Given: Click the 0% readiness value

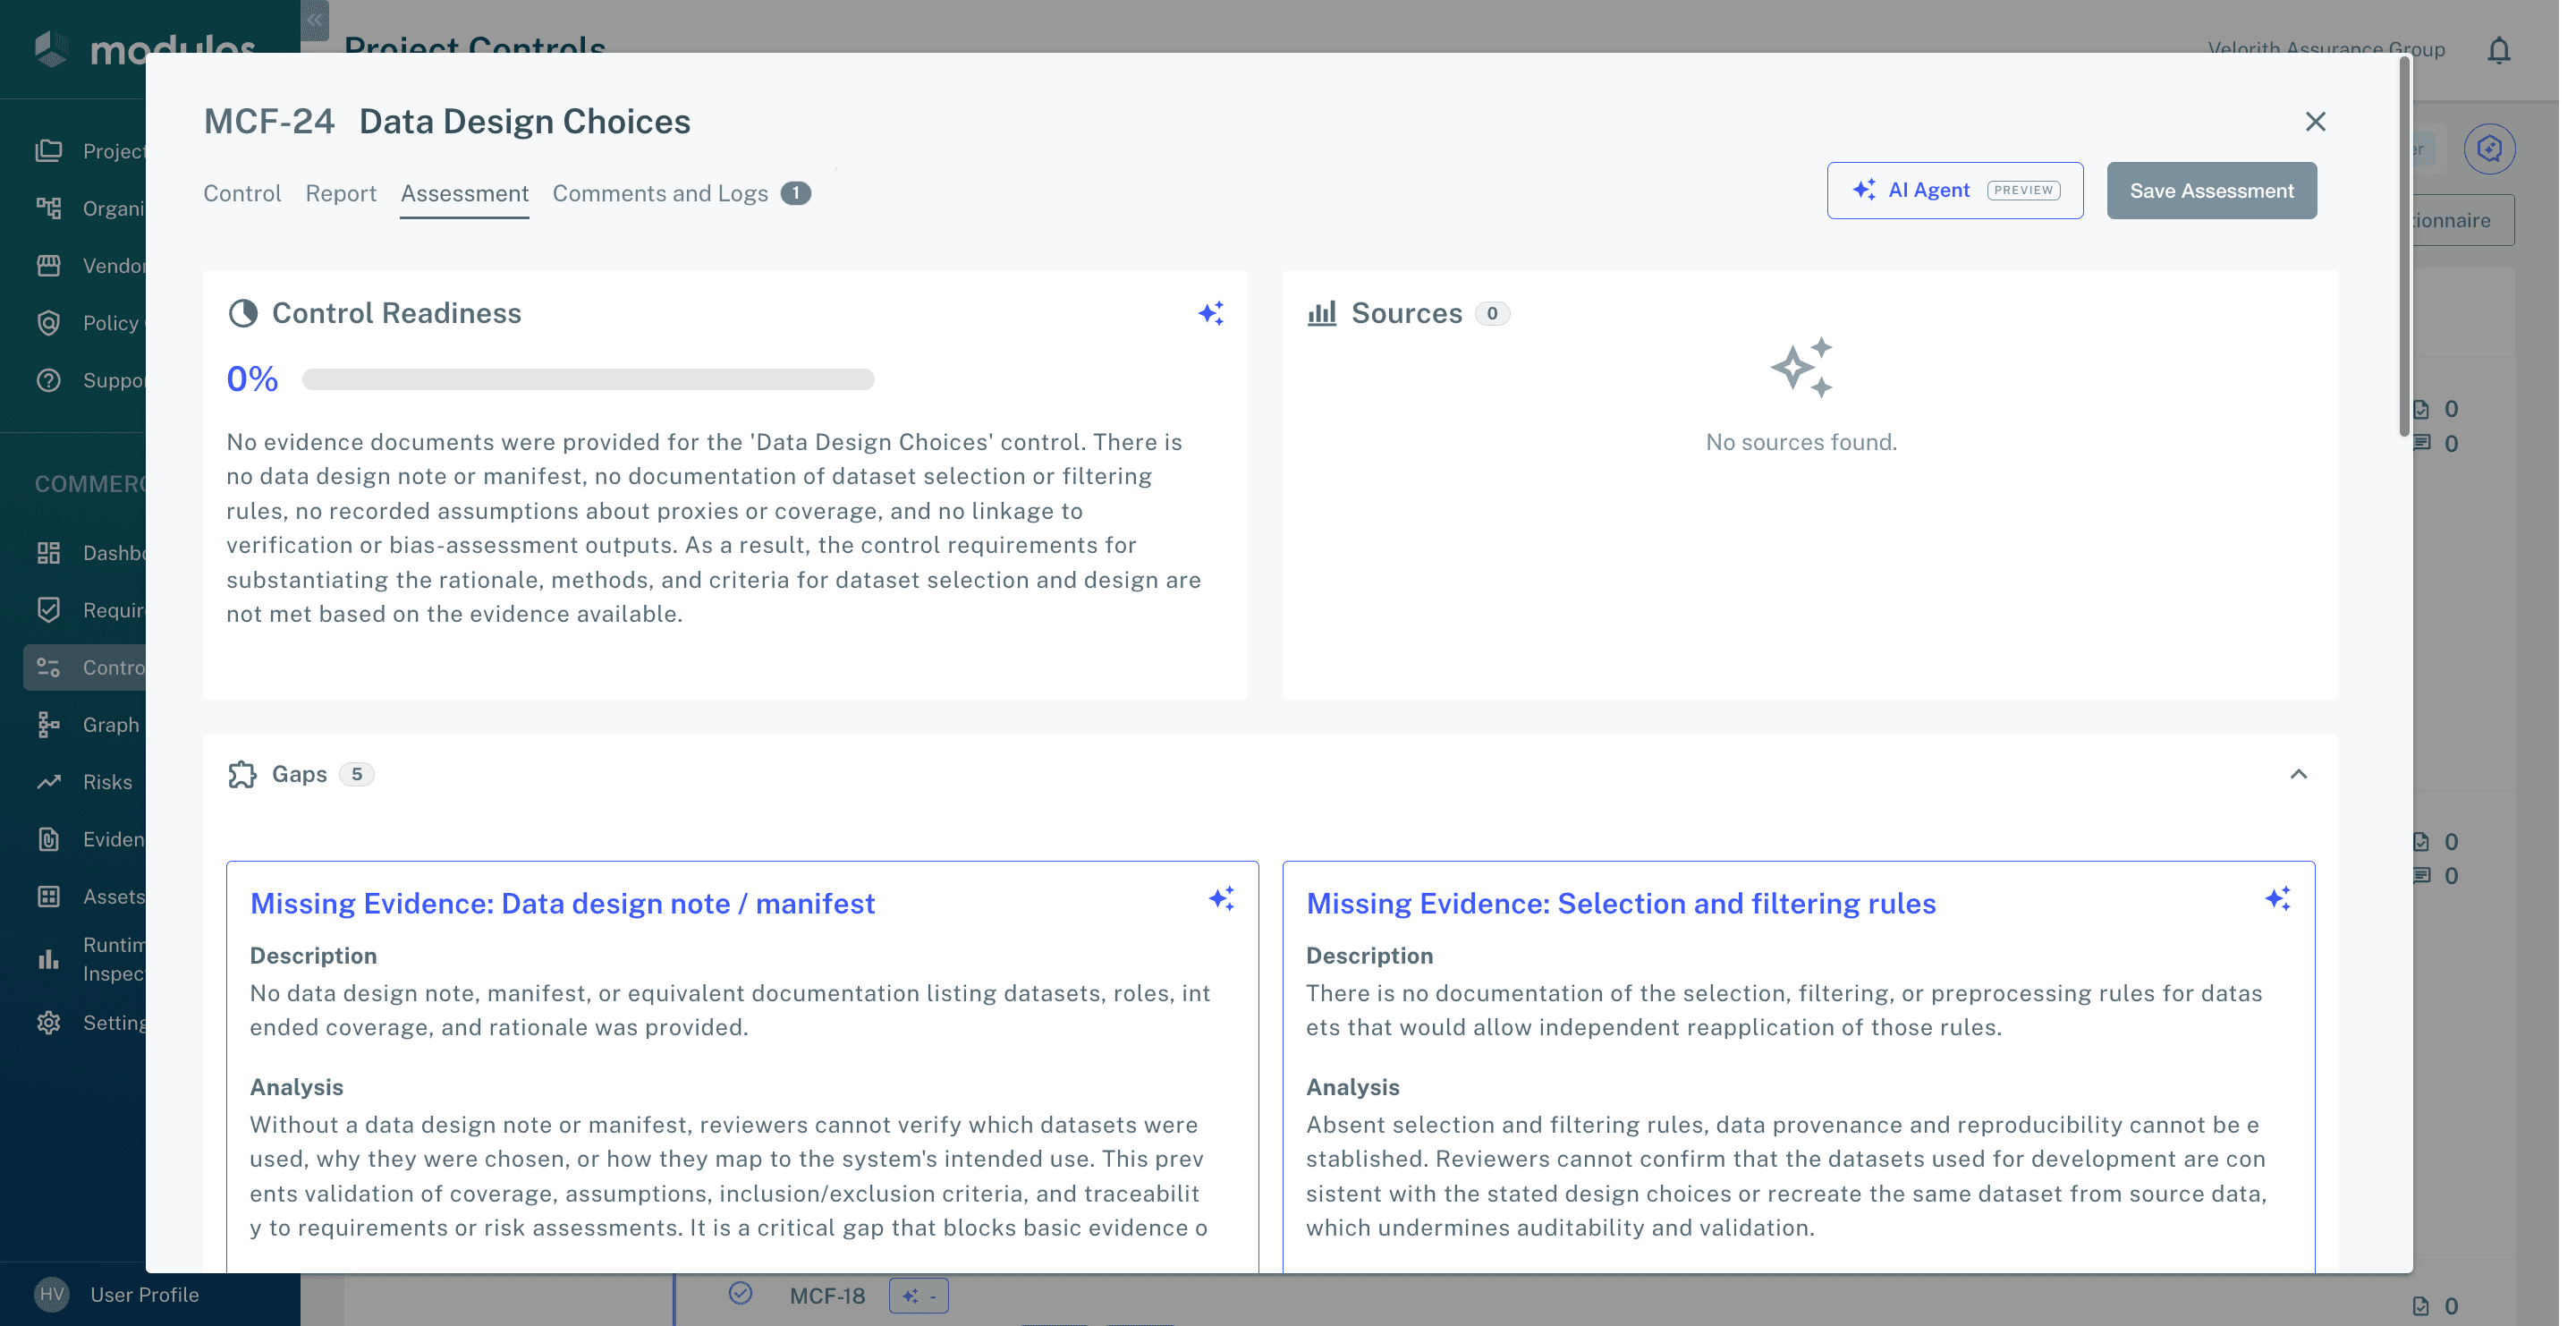Looking at the screenshot, I should (252, 380).
